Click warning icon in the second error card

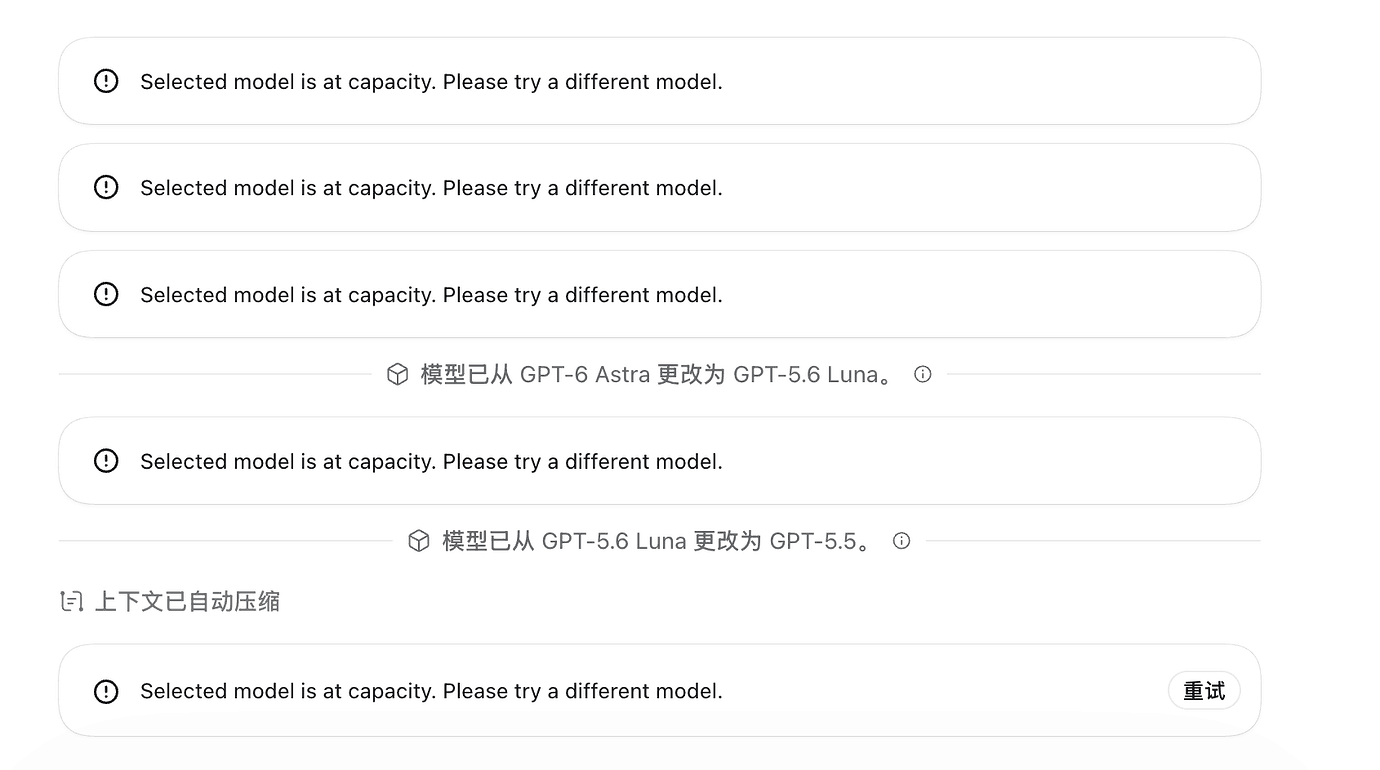coord(106,187)
